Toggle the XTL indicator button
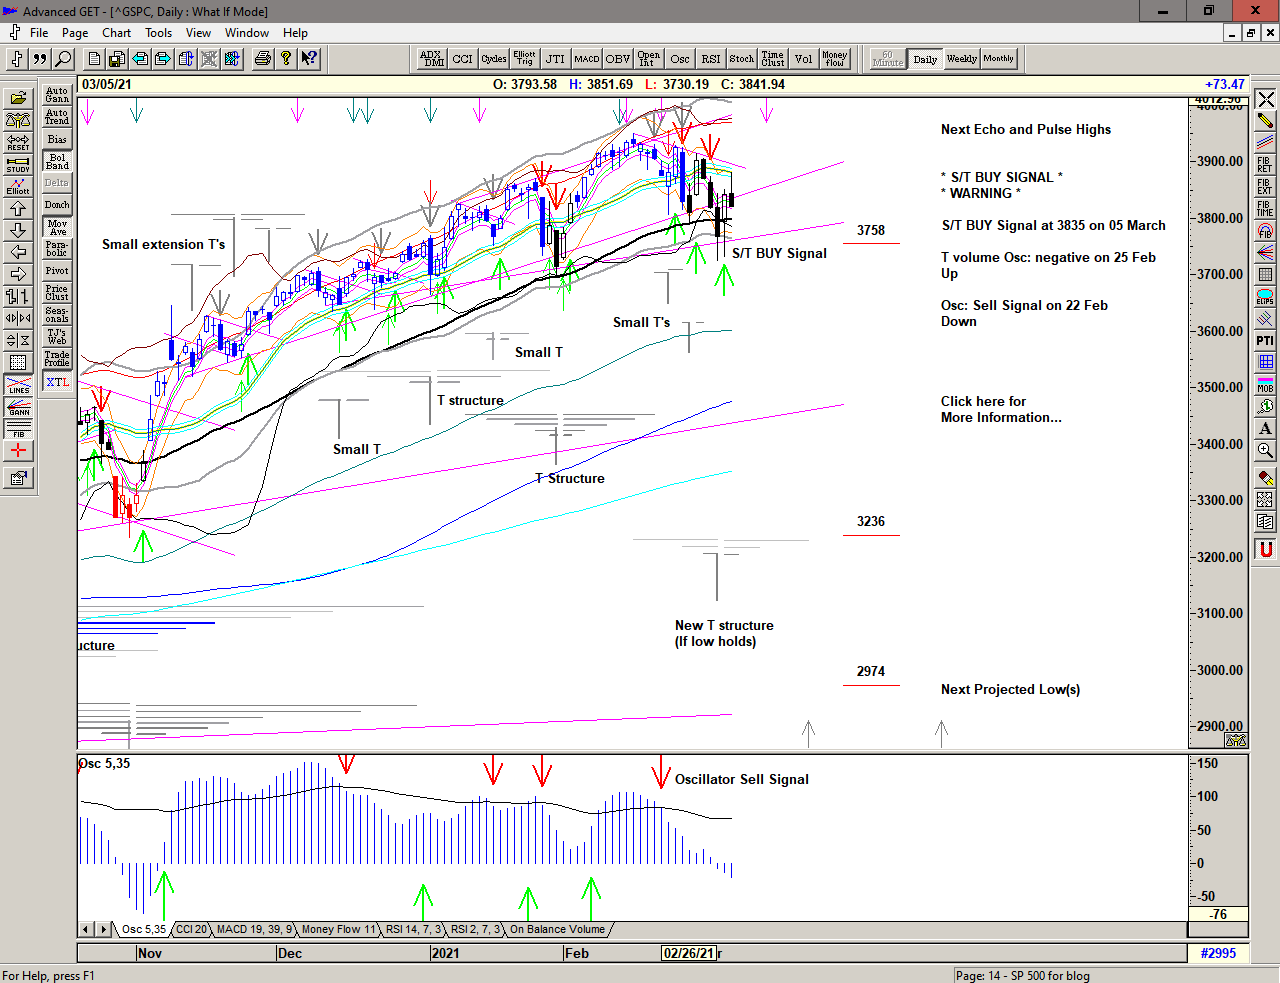The width and height of the screenshot is (1280, 983). [x=57, y=382]
